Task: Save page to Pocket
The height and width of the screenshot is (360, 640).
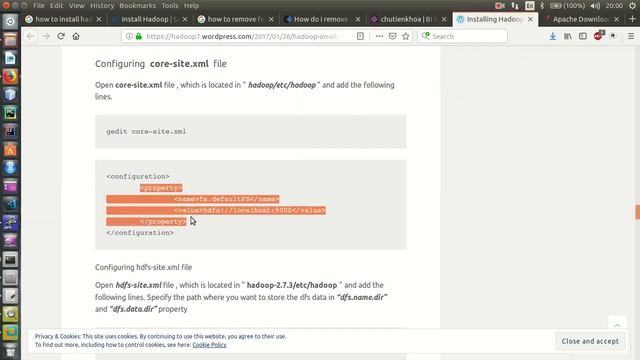Action: (x=393, y=36)
